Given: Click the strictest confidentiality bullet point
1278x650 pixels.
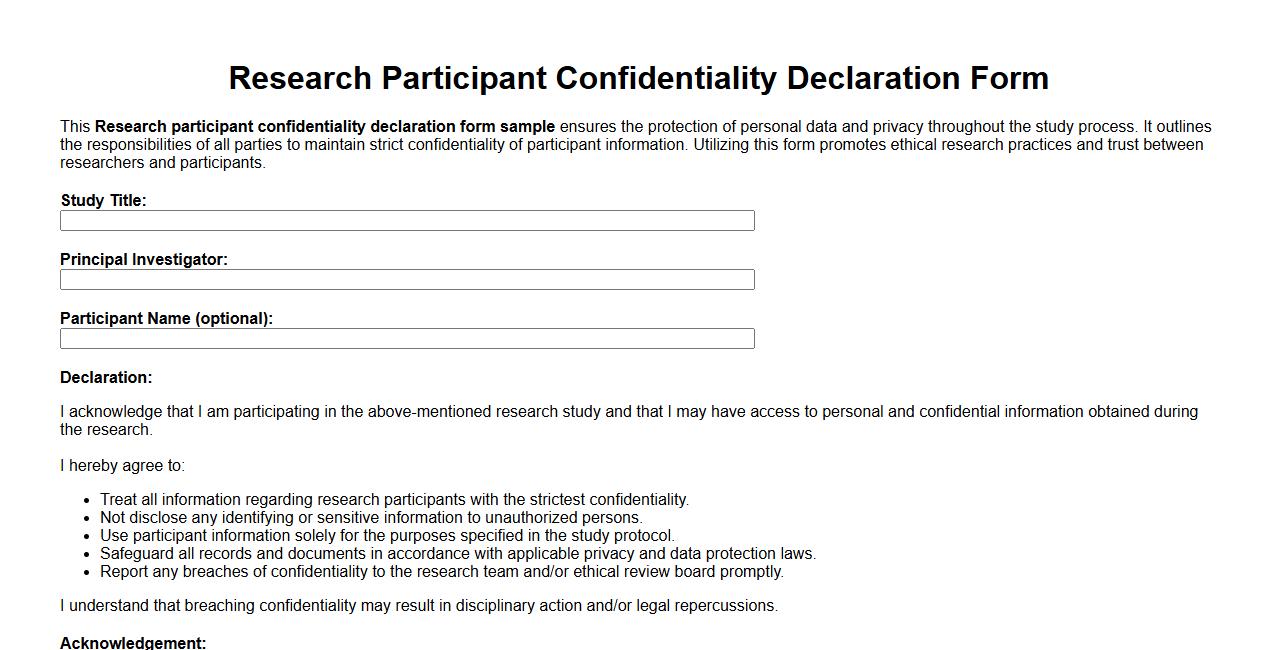Looking at the screenshot, I should point(393,499).
